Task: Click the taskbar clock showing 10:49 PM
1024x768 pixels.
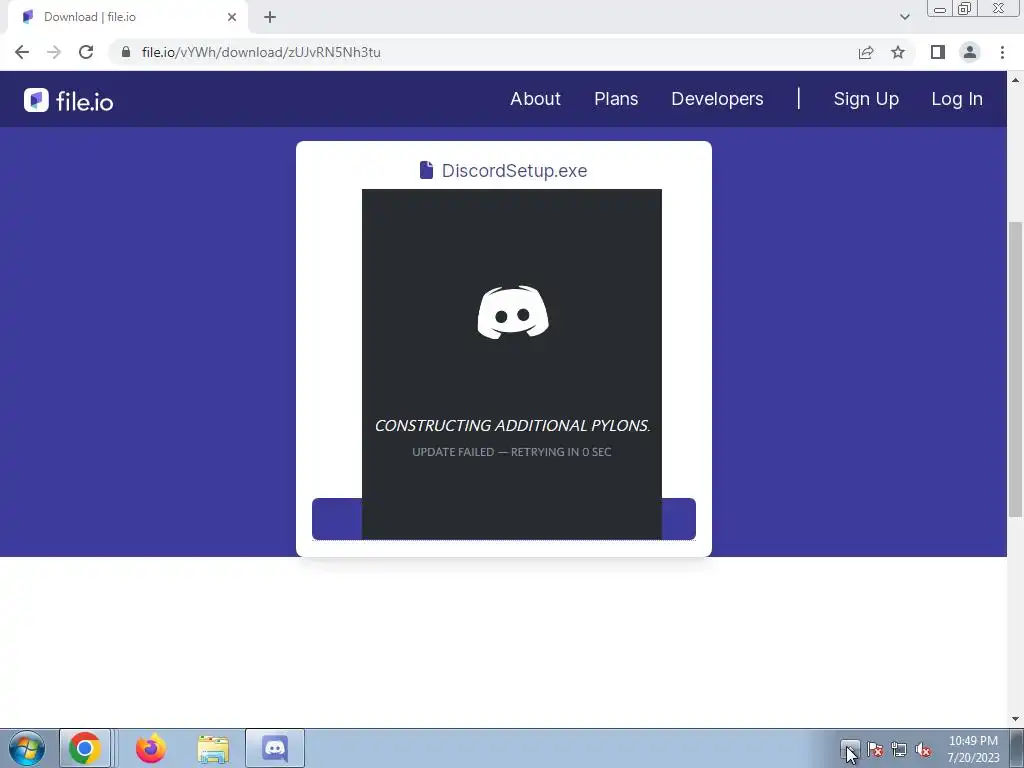Action: pos(973,749)
